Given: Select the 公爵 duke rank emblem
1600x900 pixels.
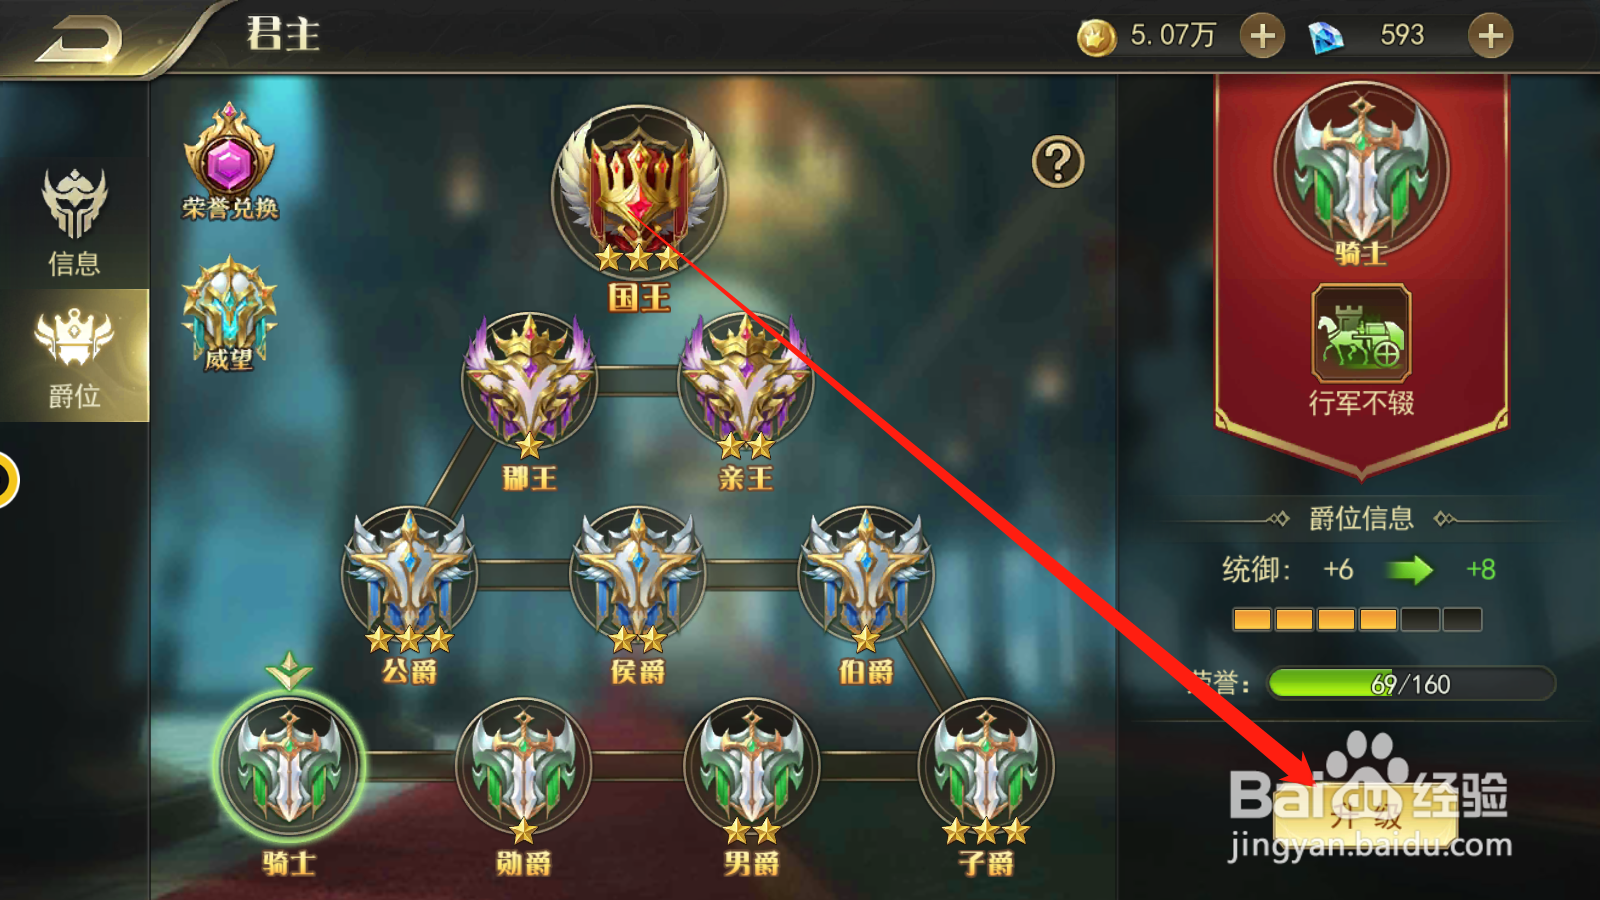Looking at the screenshot, I should point(410,575).
